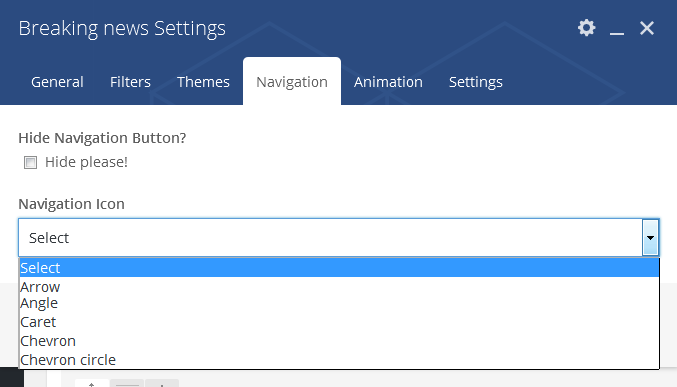Screen dimensions: 677x387
Task: Click the Hide please! label text
Action: [x=86, y=162]
